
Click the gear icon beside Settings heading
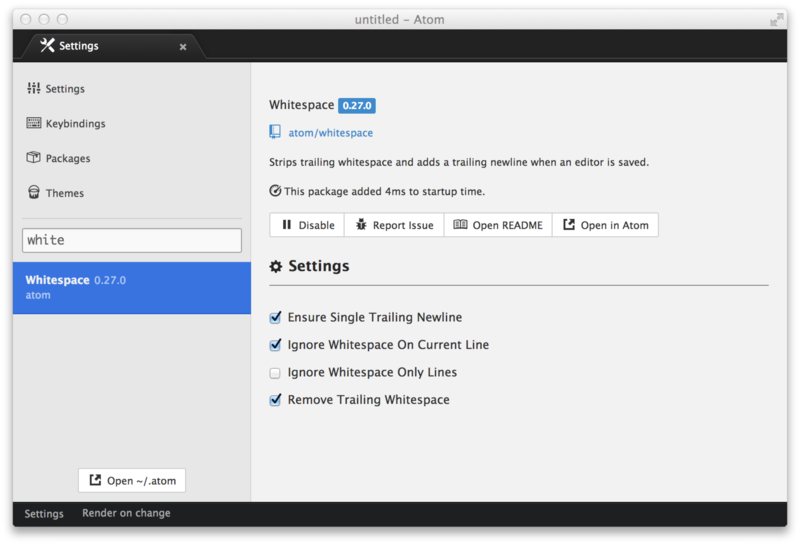[x=276, y=267]
